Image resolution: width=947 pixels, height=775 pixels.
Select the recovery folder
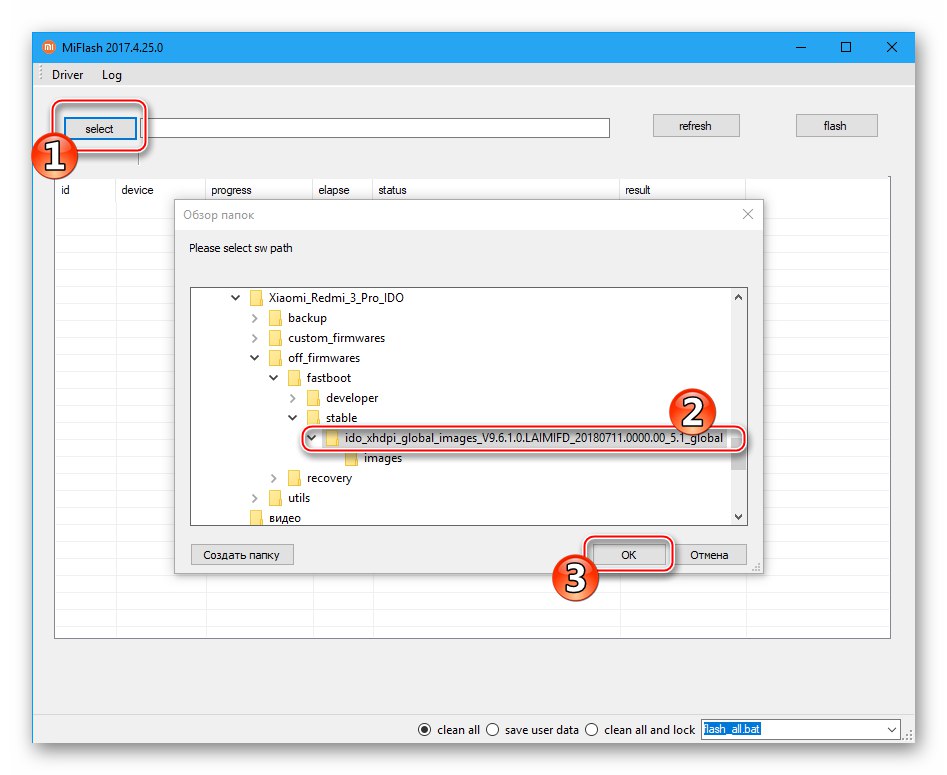pyautogui.click(x=329, y=478)
